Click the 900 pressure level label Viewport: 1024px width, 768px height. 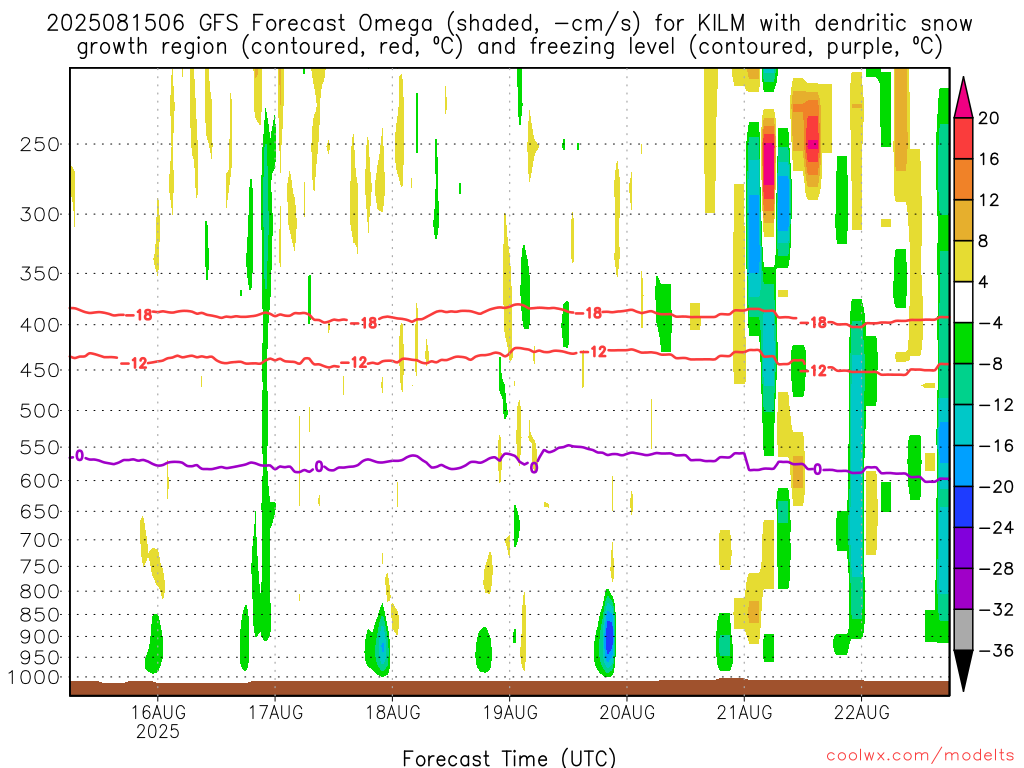click(x=40, y=637)
